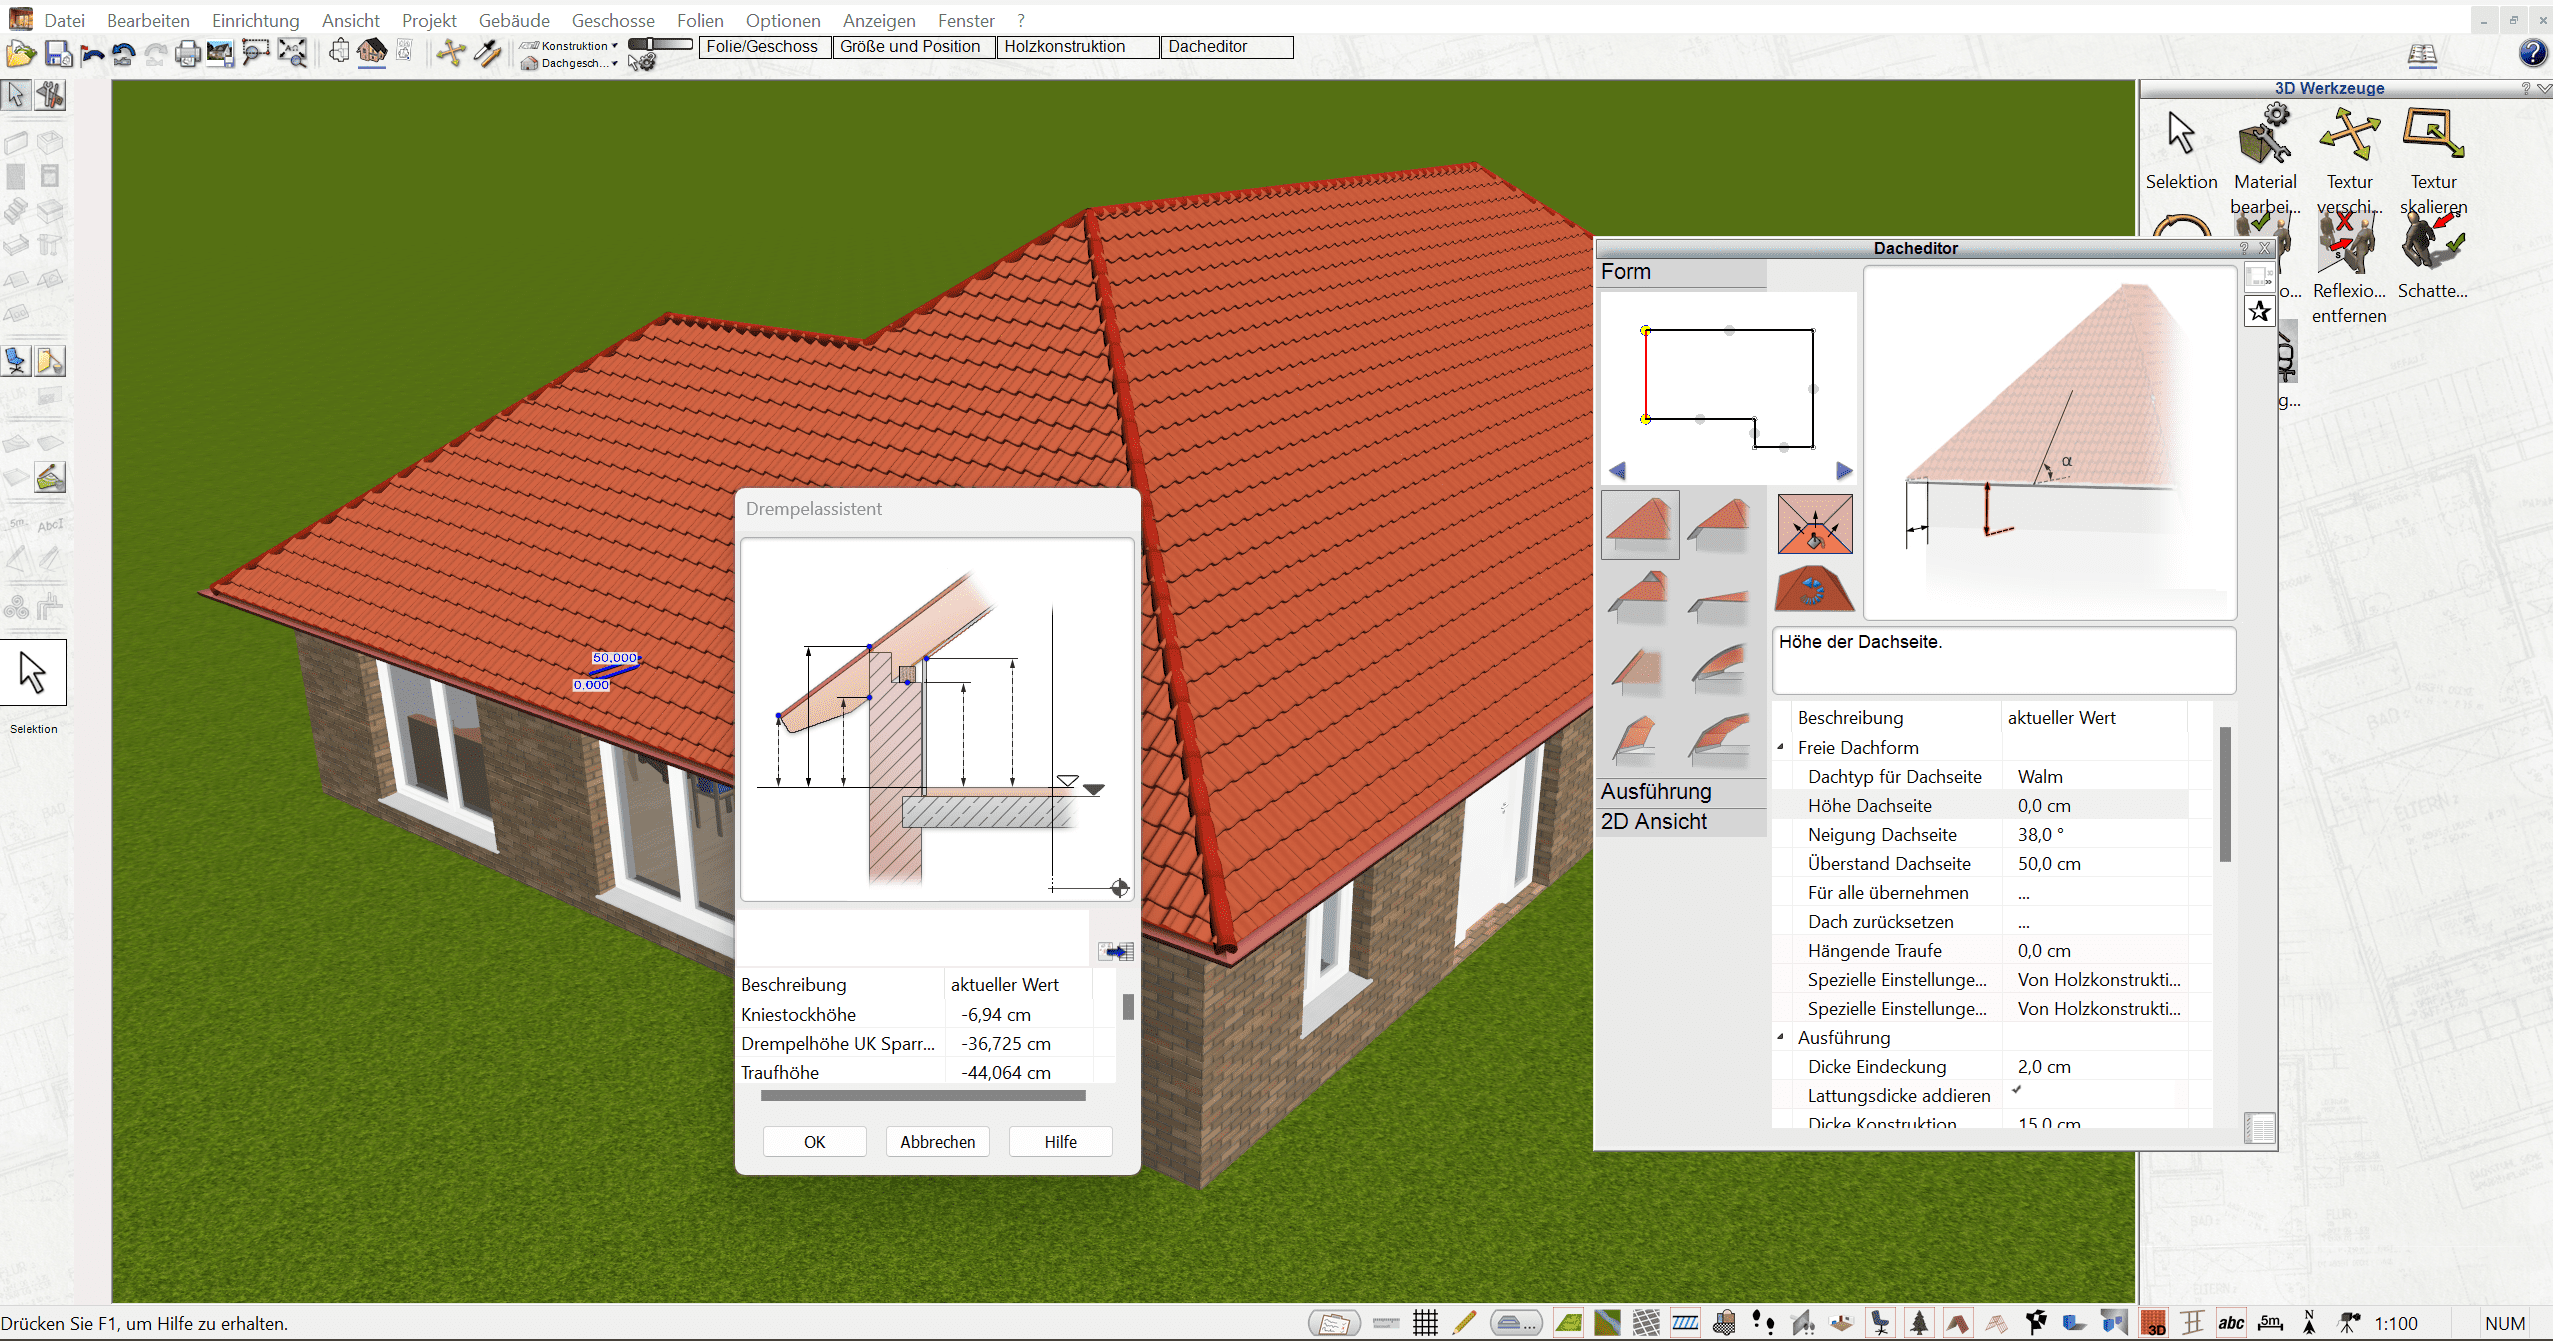Click the catalog book icon at top right

click(2421, 55)
